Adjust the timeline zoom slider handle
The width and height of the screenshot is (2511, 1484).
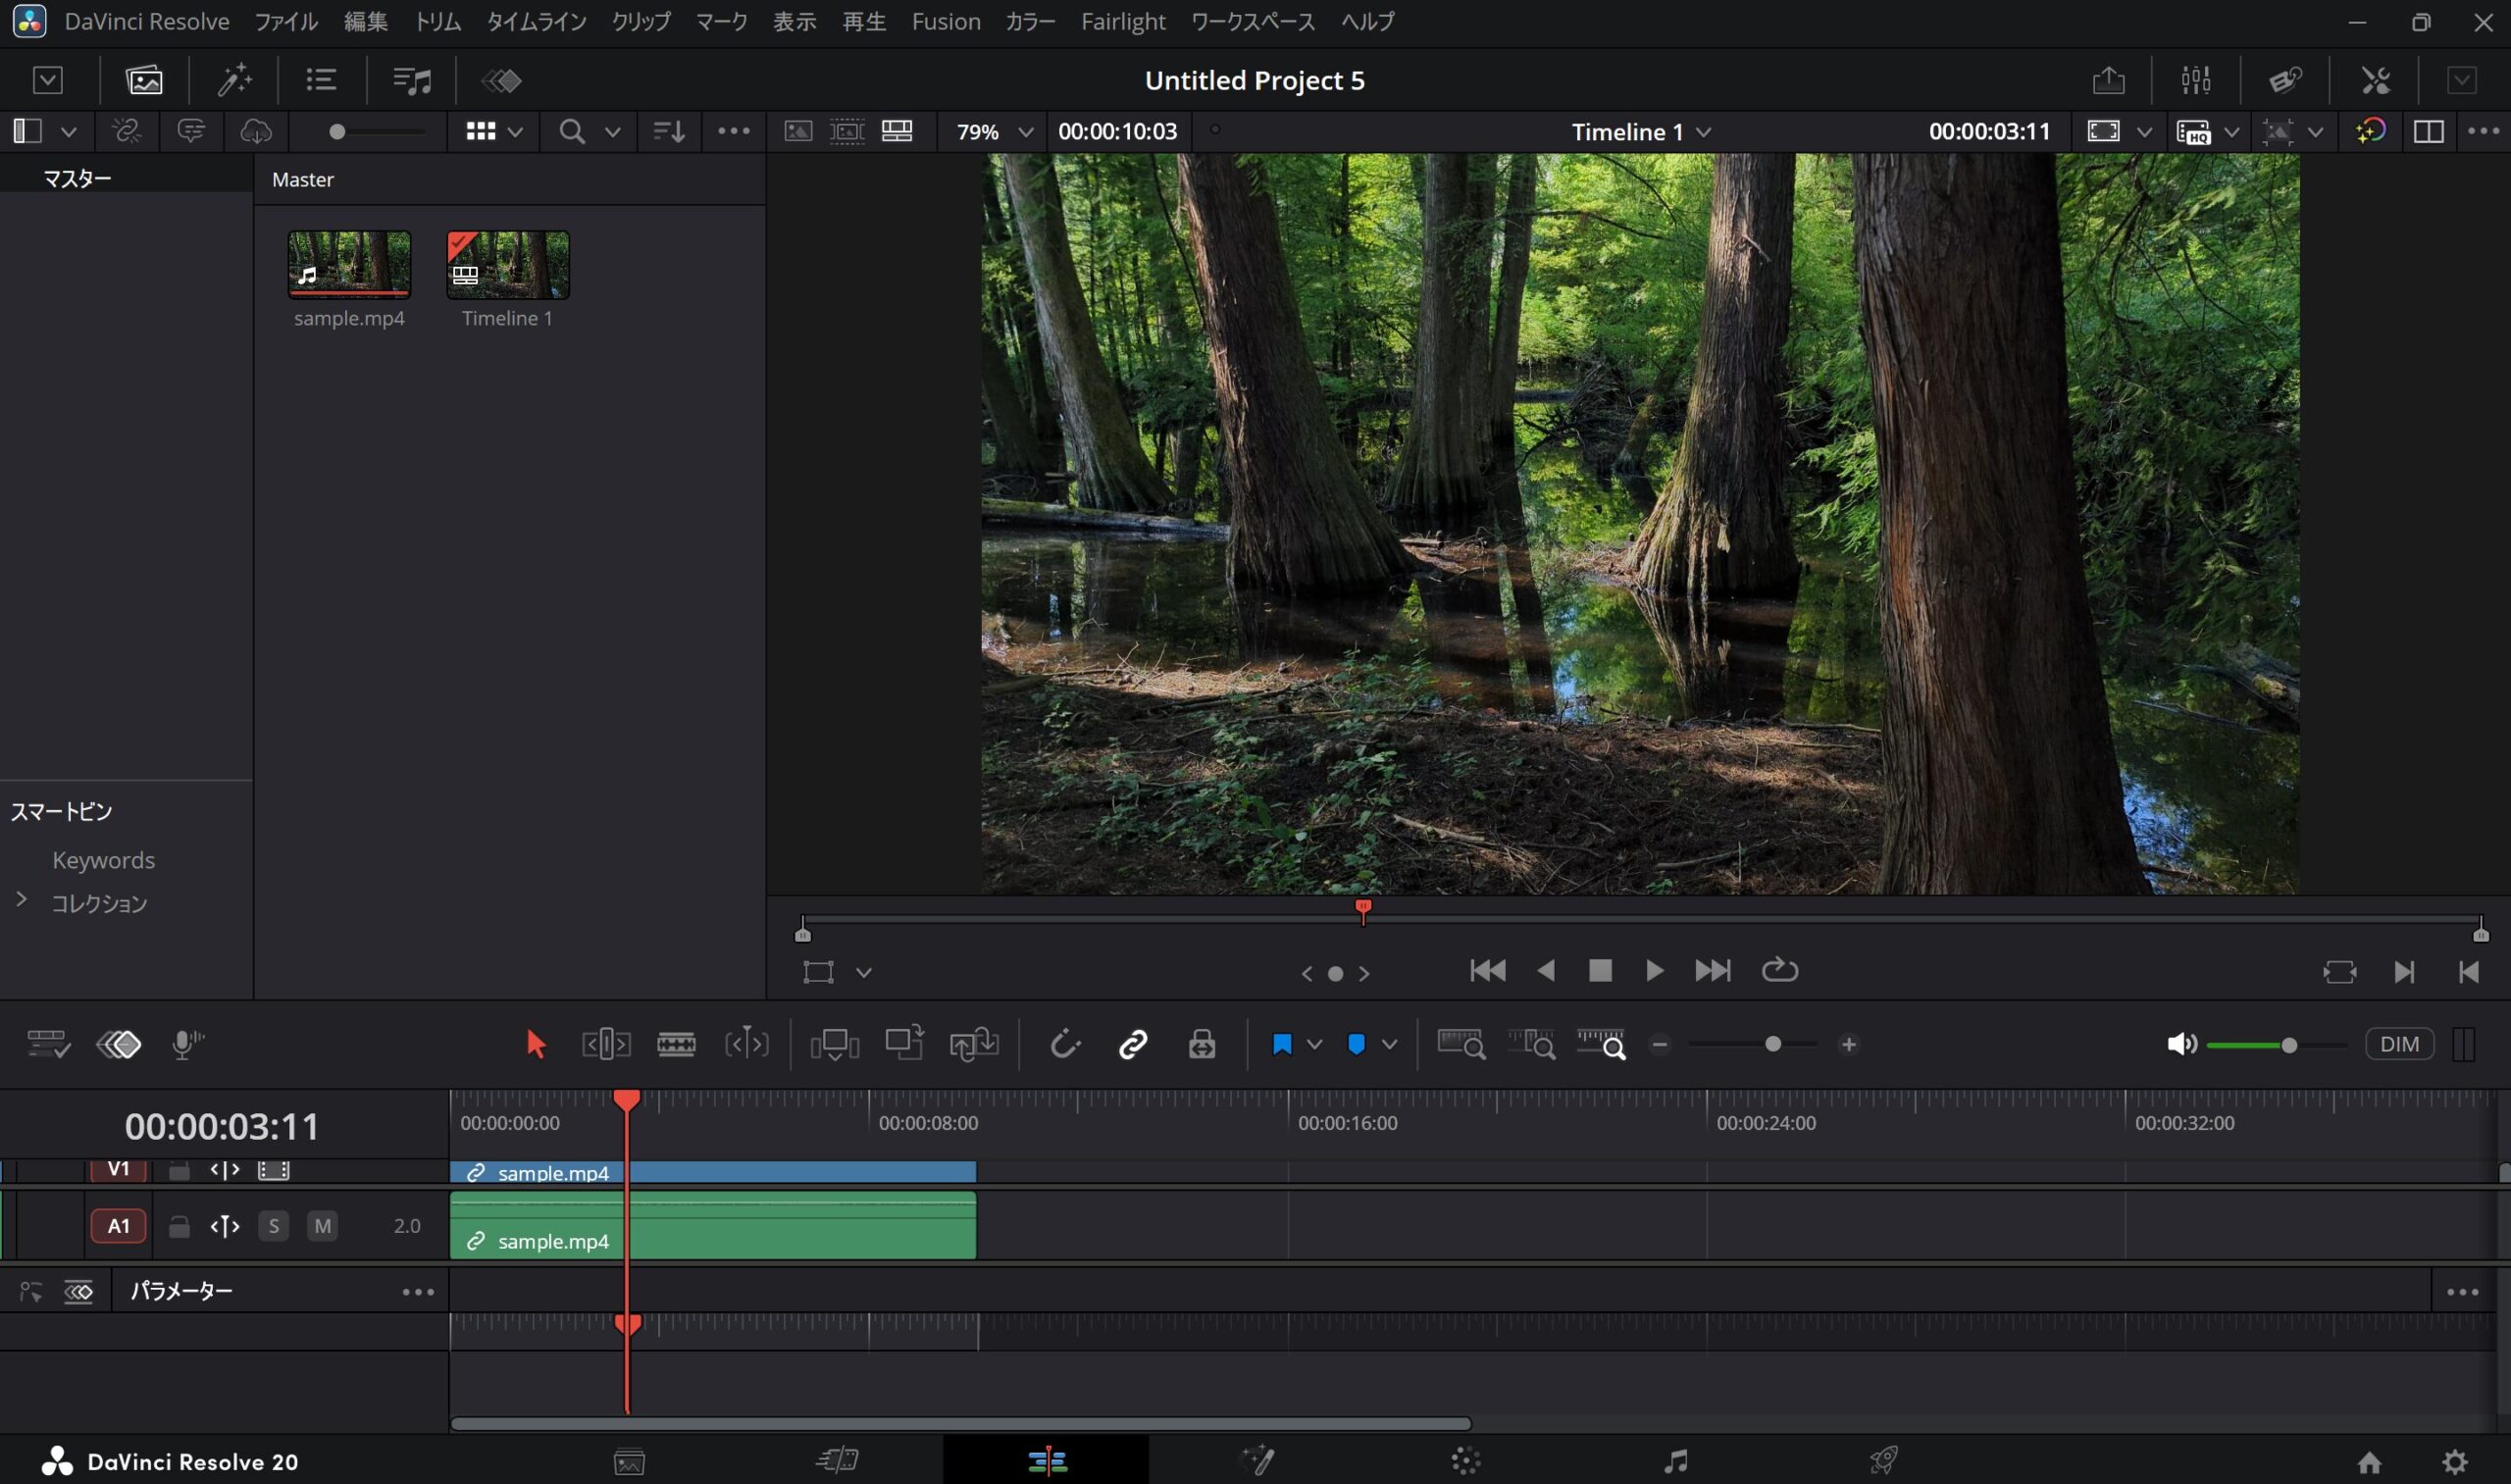point(1773,1044)
